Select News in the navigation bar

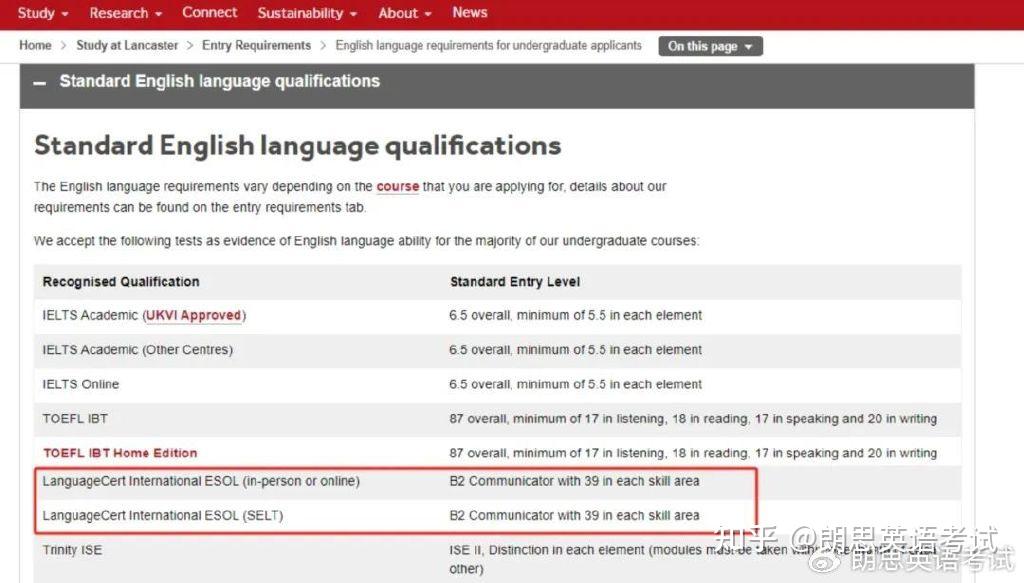coord(469,13)
